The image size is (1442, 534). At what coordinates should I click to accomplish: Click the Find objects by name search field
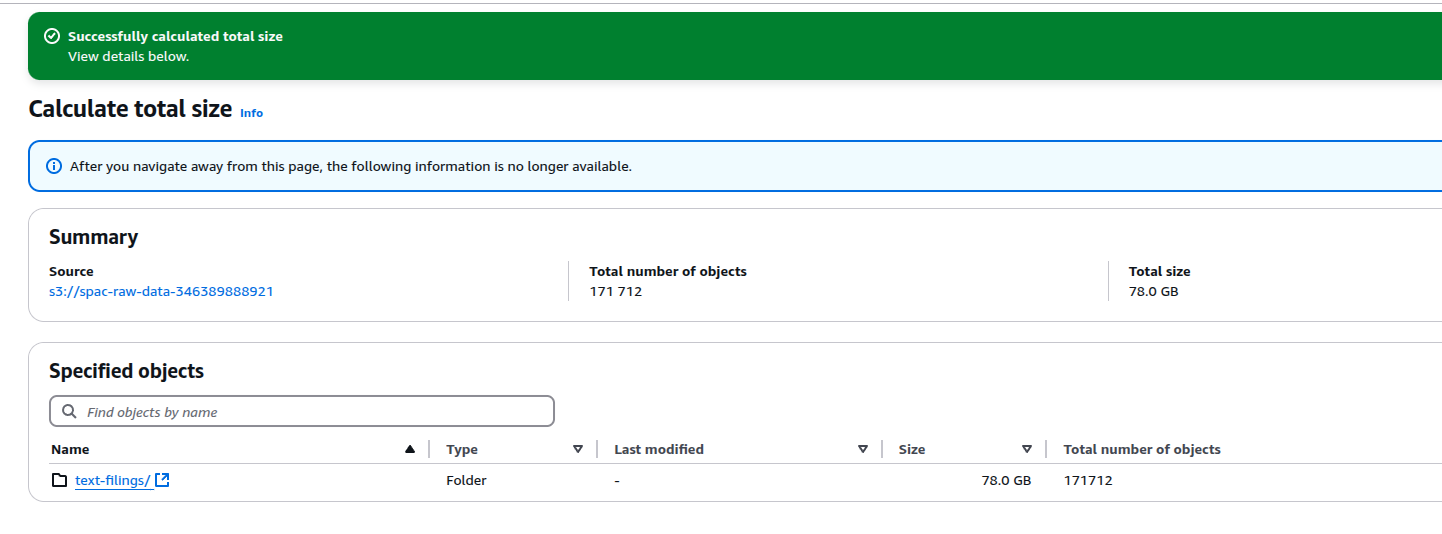(x=302, y=412)
